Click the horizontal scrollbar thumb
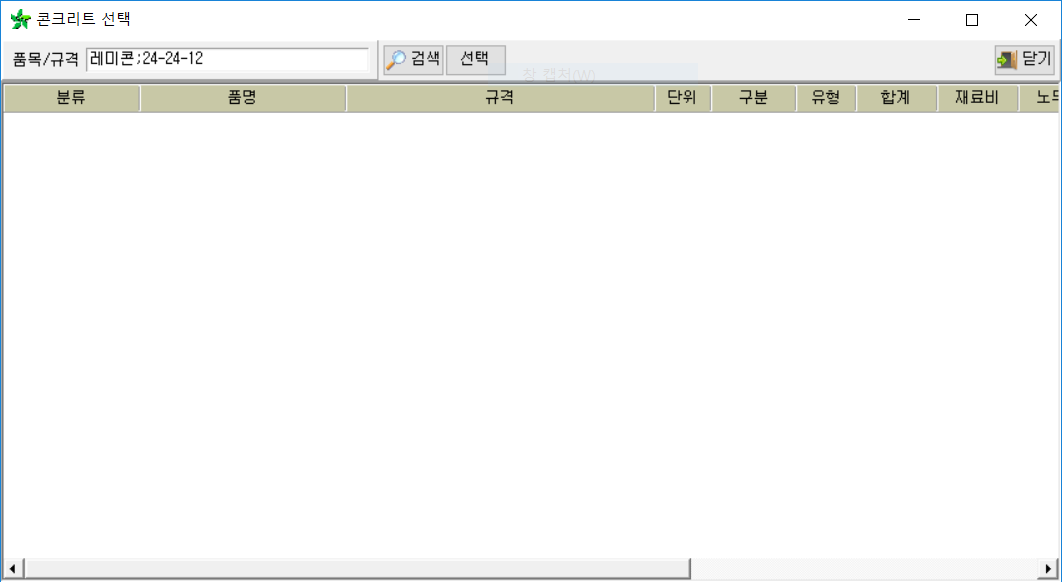The width and height of the screenshot is (1062, 582). coord(356,568)
